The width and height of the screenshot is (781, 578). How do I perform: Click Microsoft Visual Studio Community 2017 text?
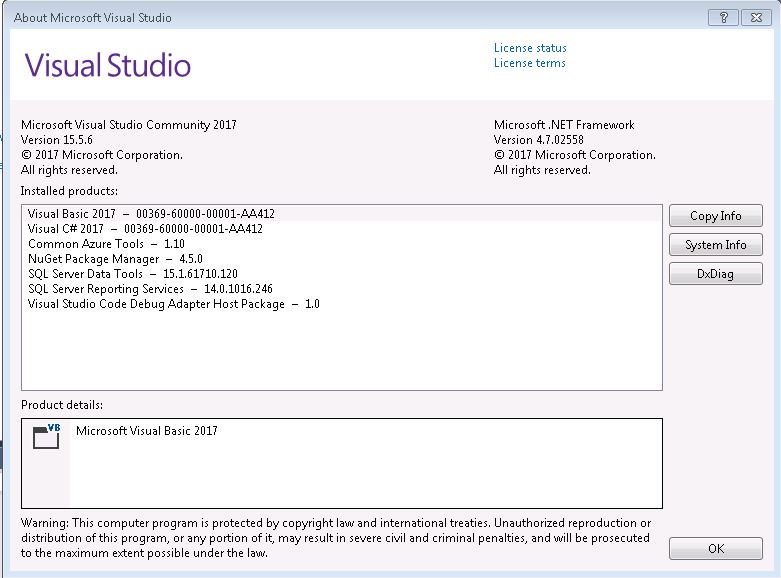pos(129,125)
